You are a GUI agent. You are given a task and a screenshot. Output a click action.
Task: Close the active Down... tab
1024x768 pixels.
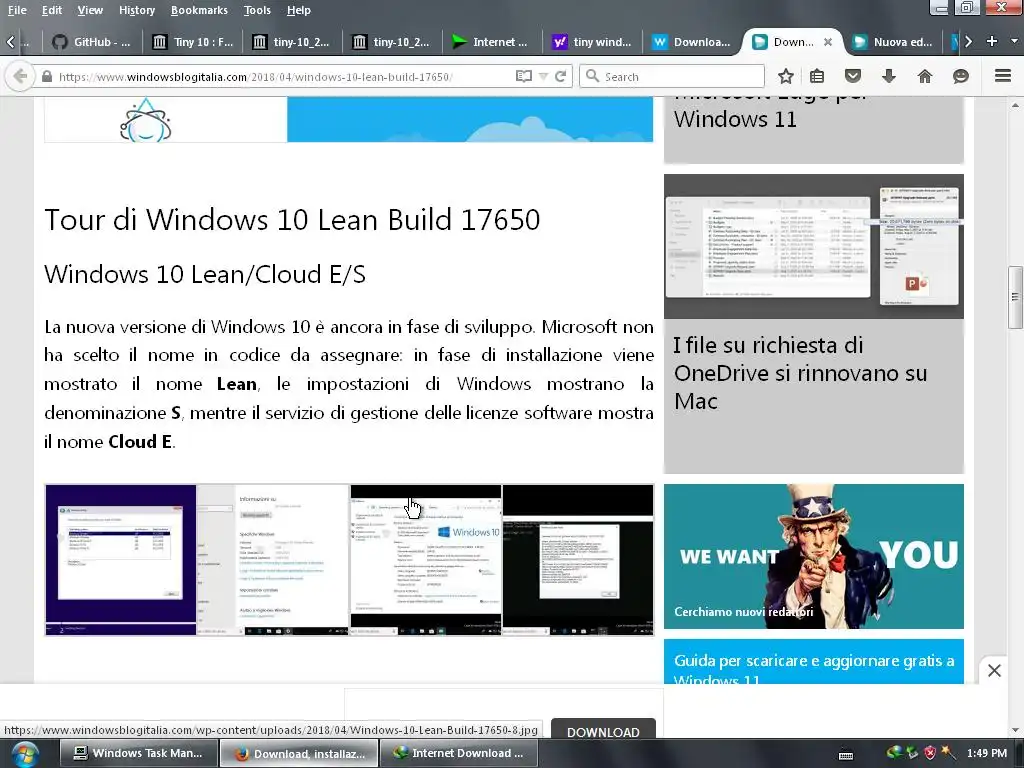click(827, 42)
